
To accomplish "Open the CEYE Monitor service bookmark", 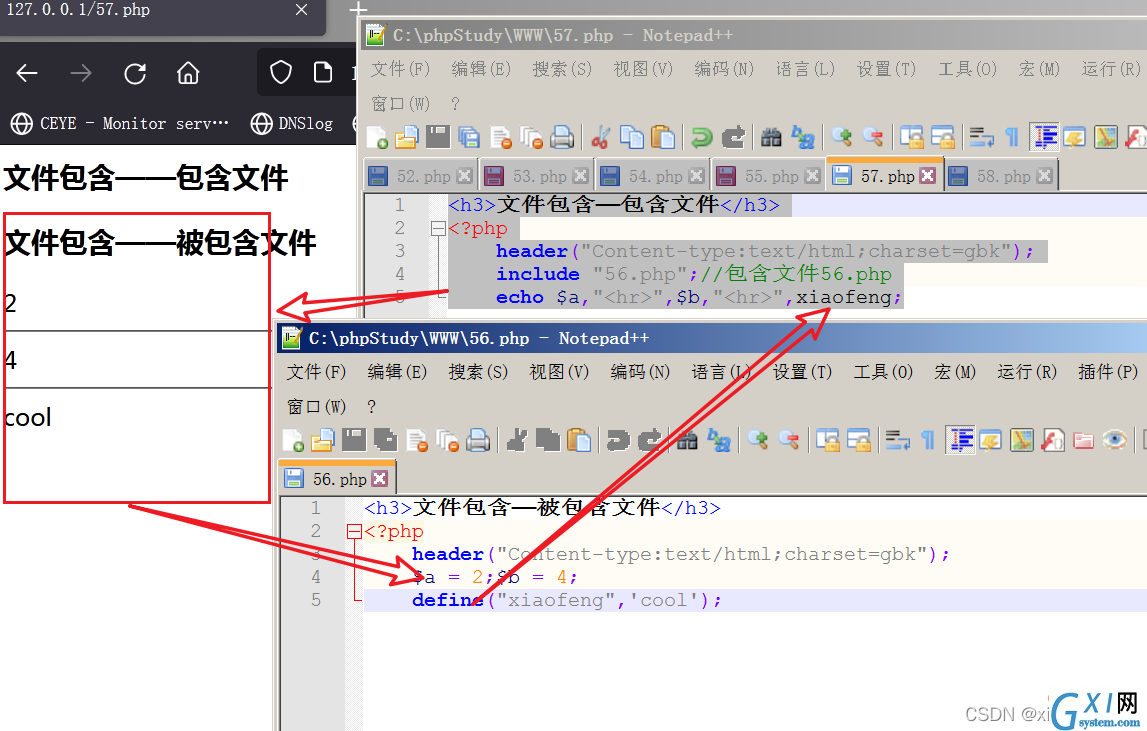I will [x=120, y=123].
